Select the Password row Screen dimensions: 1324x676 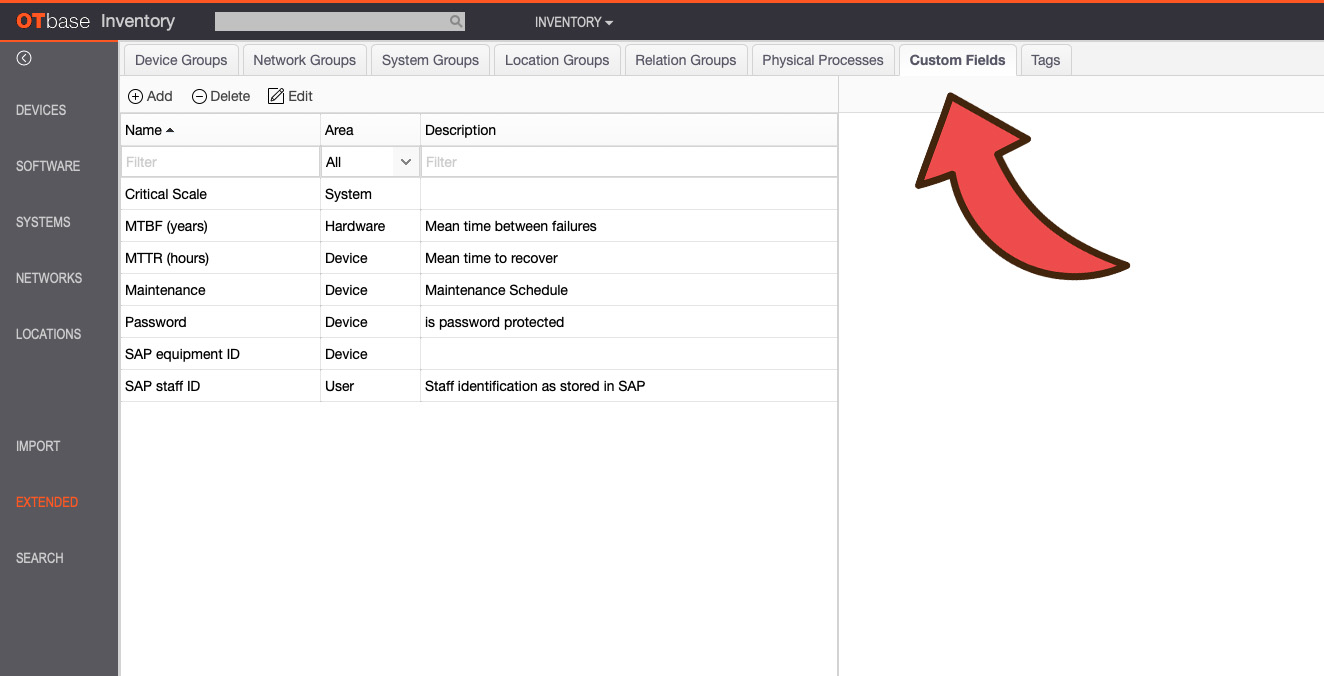pyautogui.click(x=479, y=322)
